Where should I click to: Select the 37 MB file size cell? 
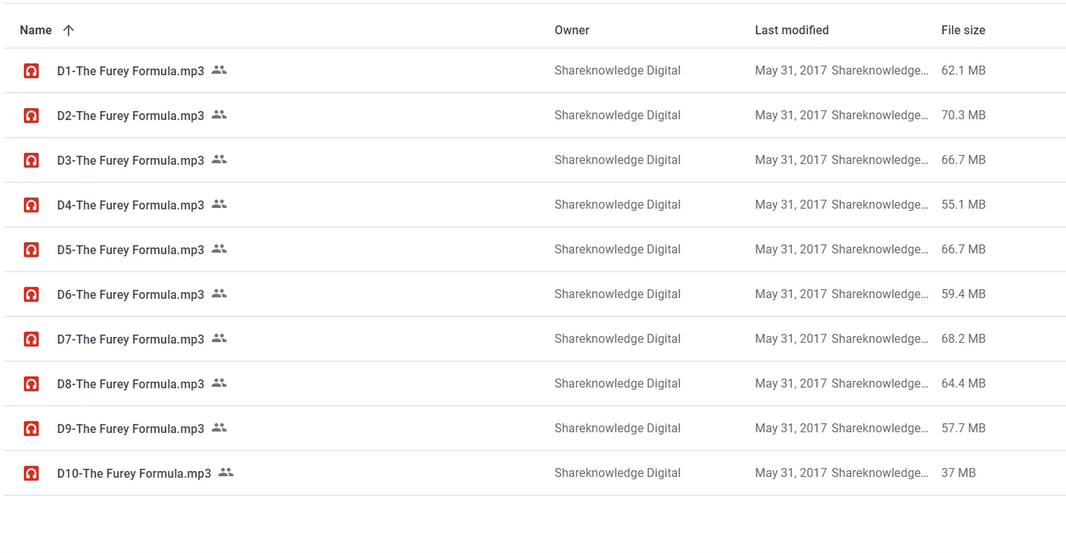click(x=958, y=473)
